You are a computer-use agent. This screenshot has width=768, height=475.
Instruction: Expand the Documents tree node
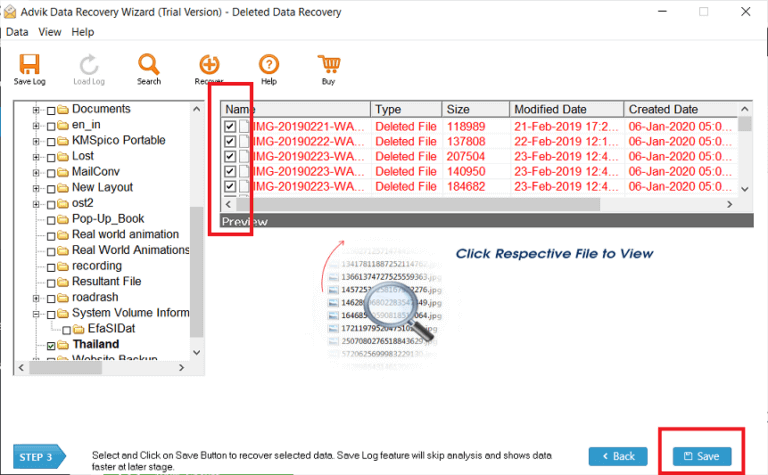click(x=37, y=109)
